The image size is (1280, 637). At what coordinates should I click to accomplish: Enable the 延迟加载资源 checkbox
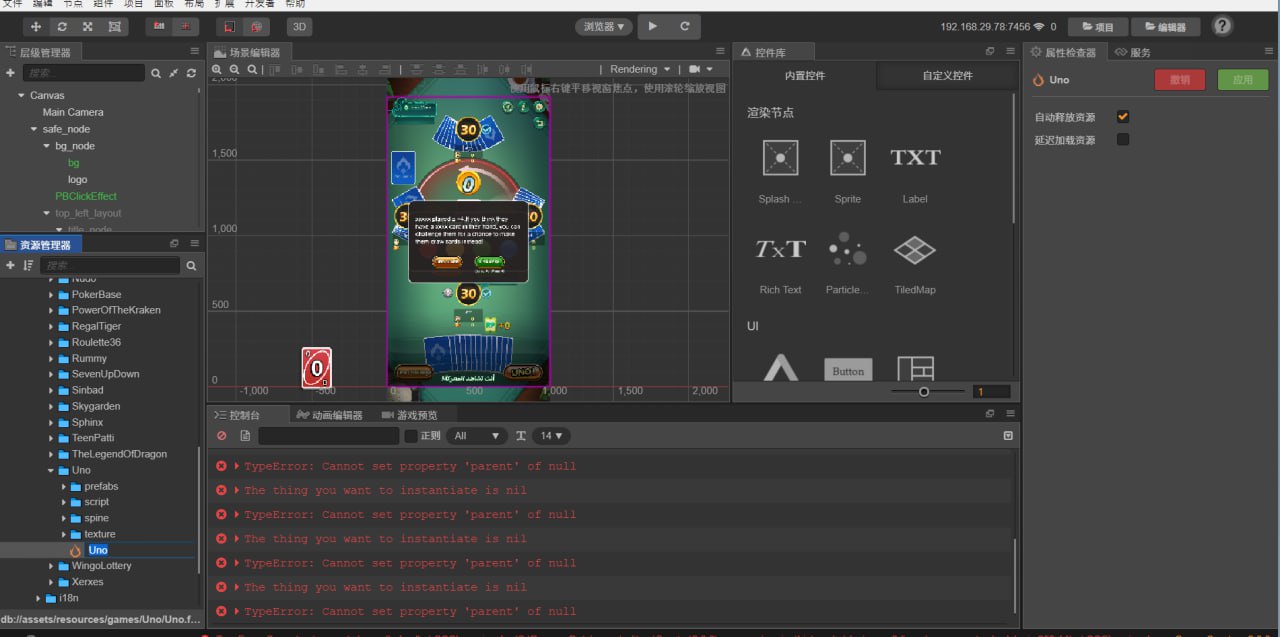coord(1123,140)
